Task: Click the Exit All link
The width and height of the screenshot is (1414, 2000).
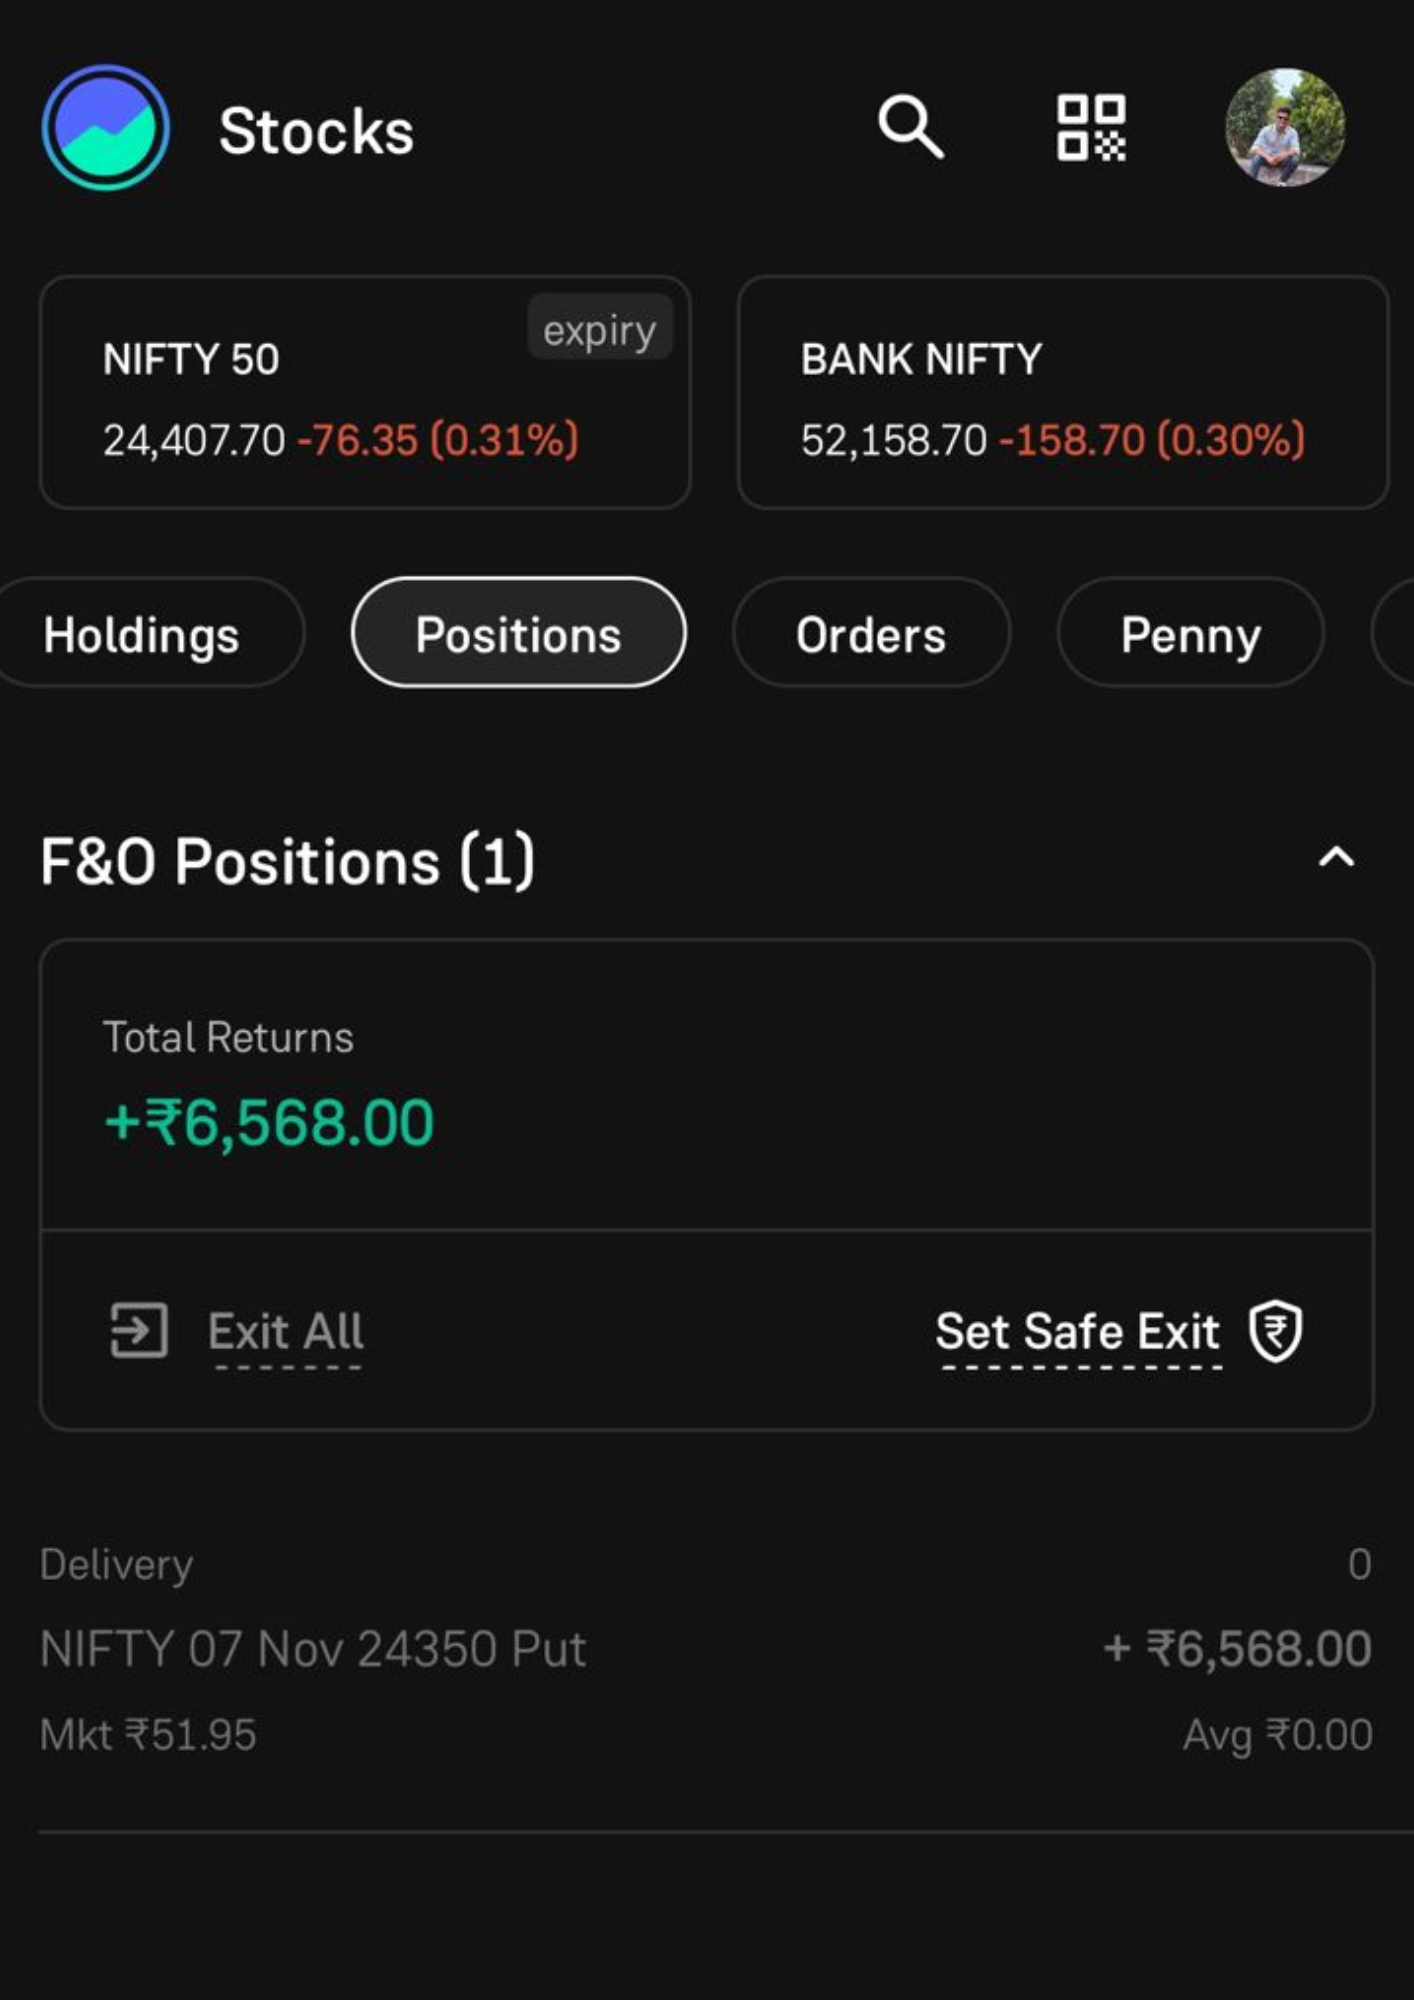Action: [x=286, y=1333]
